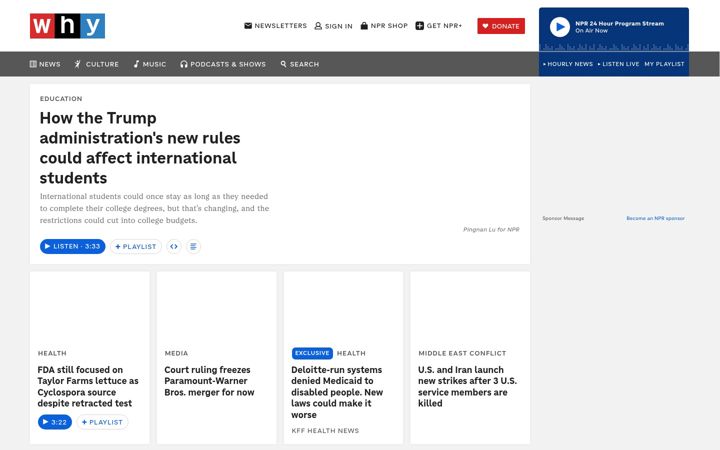Viewport: 720px width, 450px height.
Task: Click the On Air Now text
Action: (591, 31)
